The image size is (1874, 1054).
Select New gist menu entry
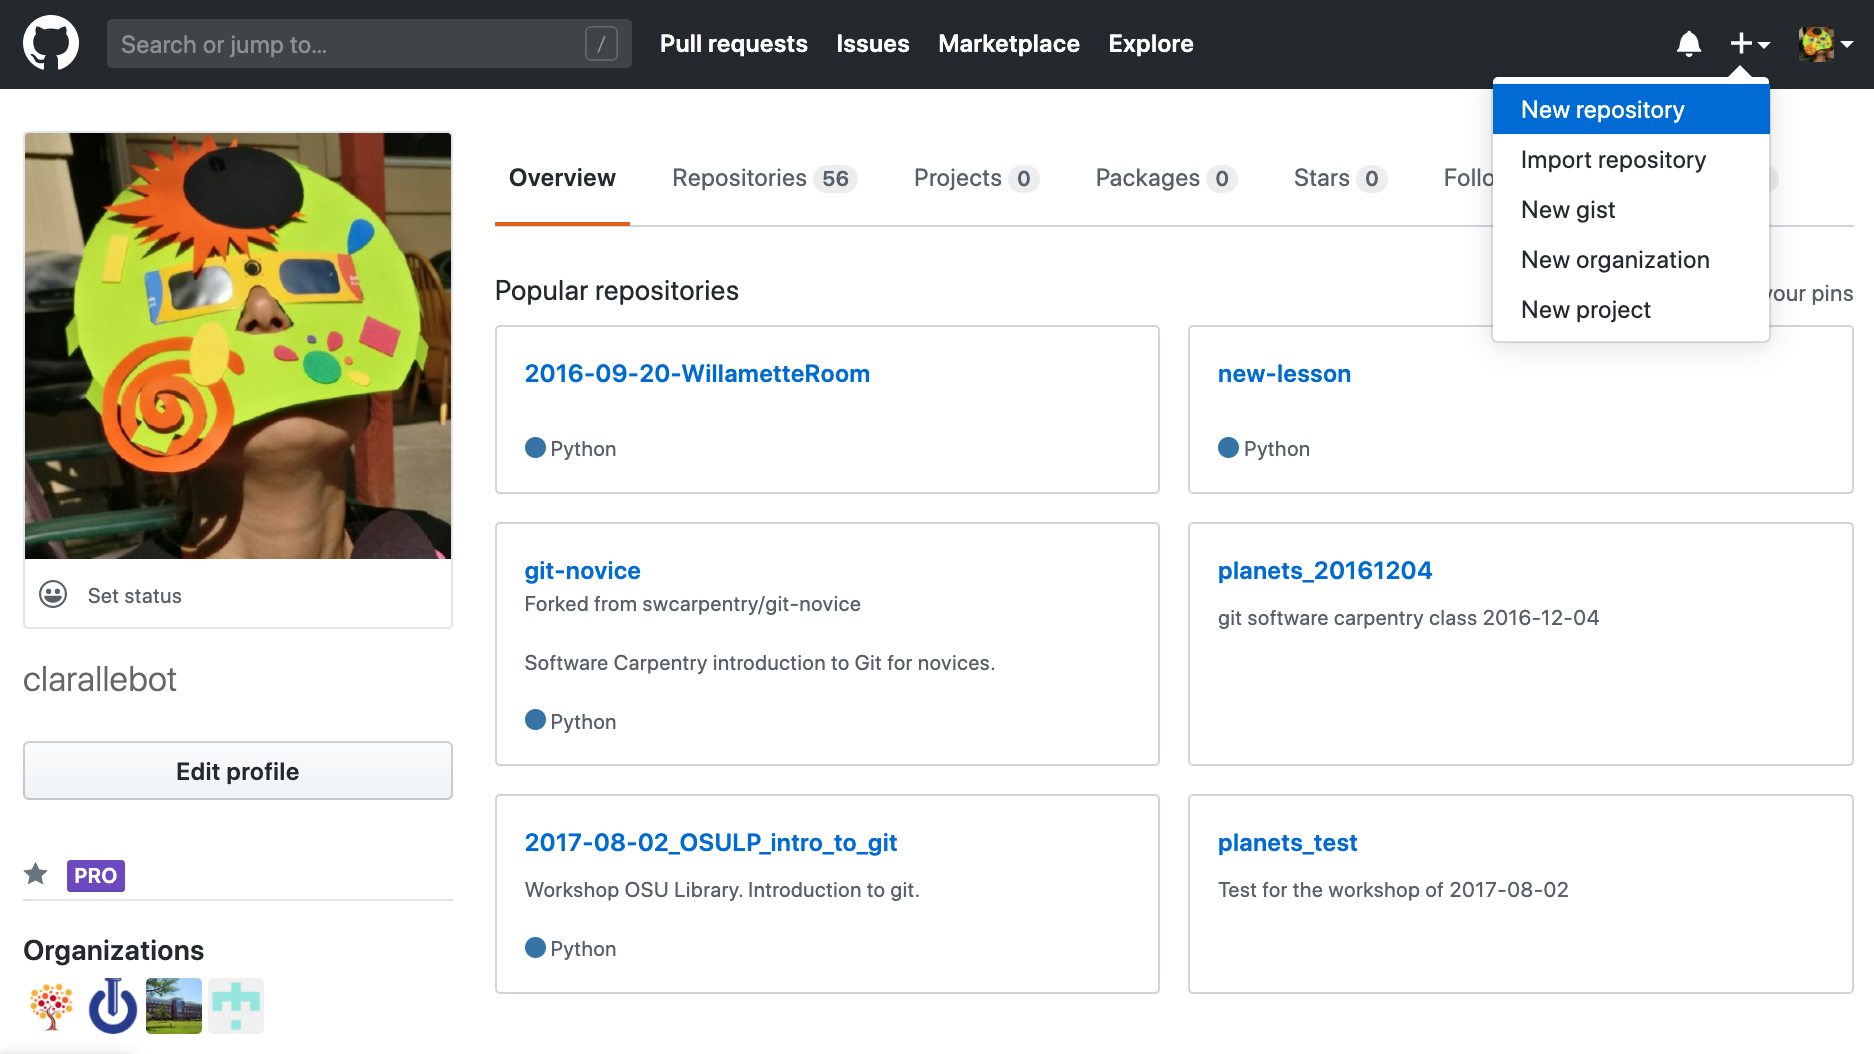1568,210
